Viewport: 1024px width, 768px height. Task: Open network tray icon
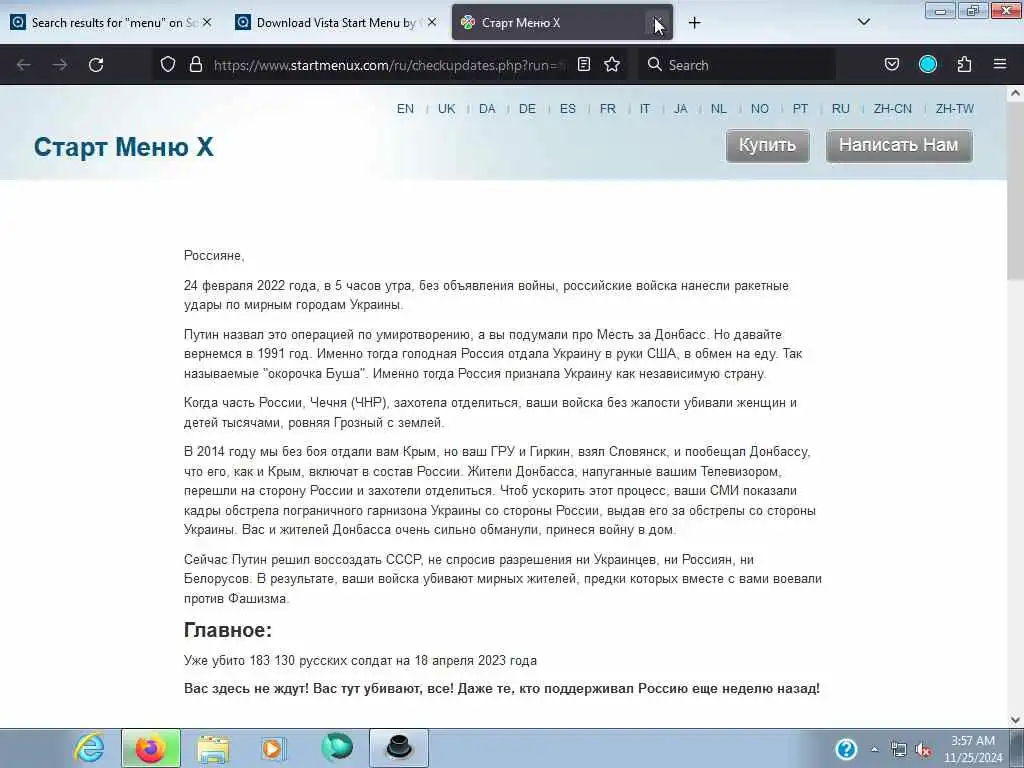tap(899, 750)
